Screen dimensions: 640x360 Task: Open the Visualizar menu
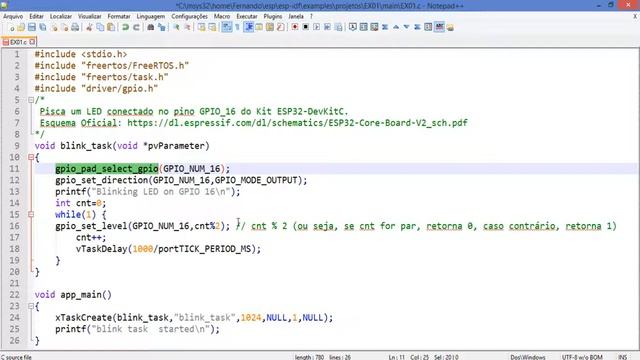(89, 16)
